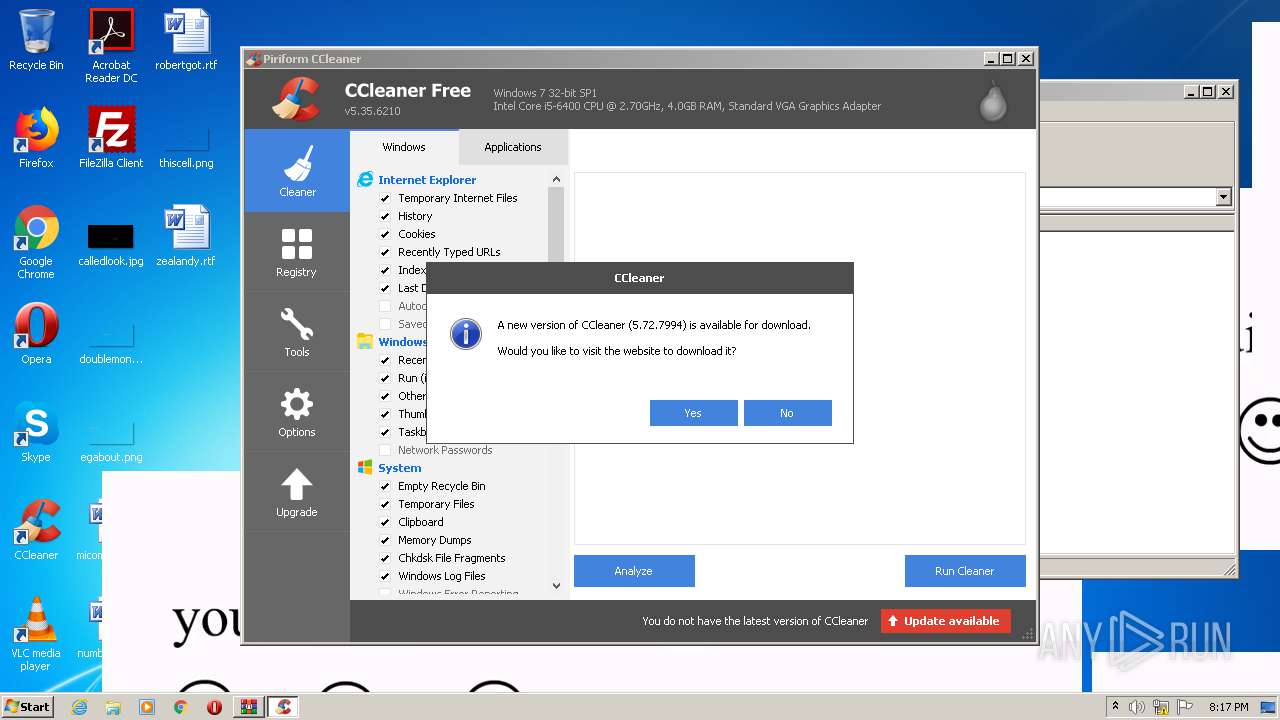Launch Skype desktop shortcut
The width and height of the screenshot is (1280, 720).
pyautogui.click(x=36, y=432)
